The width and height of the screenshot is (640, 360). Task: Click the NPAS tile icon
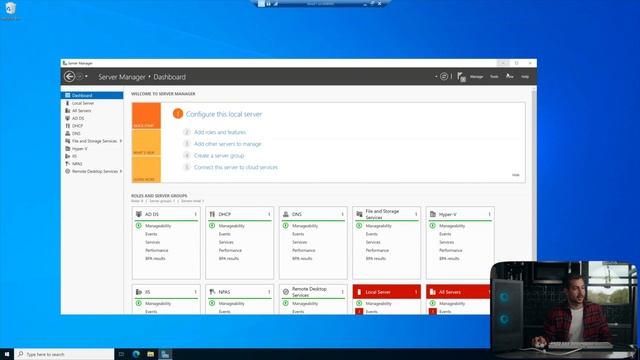tap(212, 292)
